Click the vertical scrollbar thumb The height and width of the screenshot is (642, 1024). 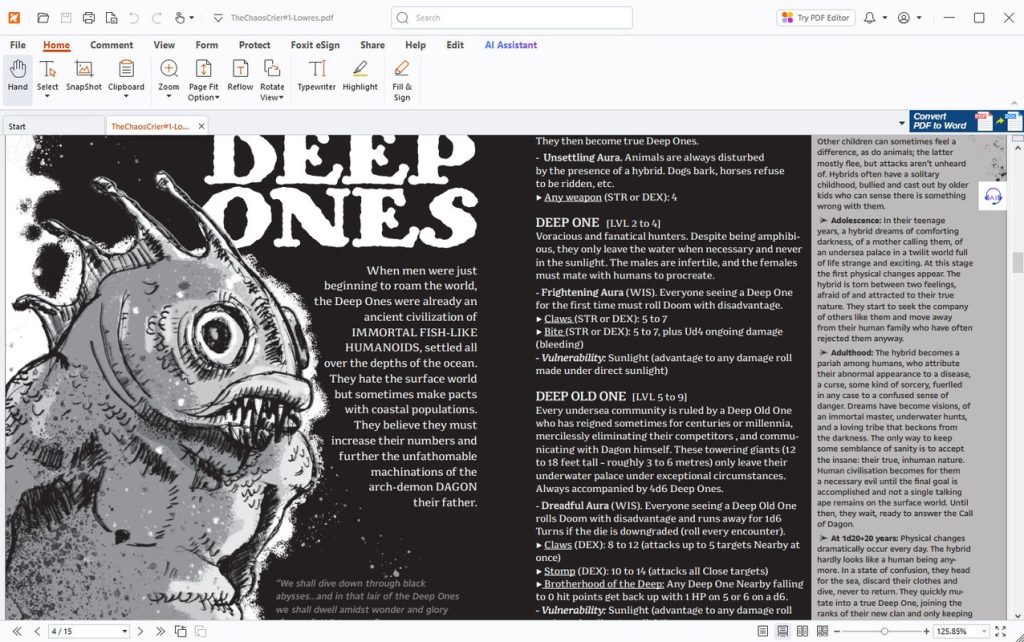(1017, 263)
